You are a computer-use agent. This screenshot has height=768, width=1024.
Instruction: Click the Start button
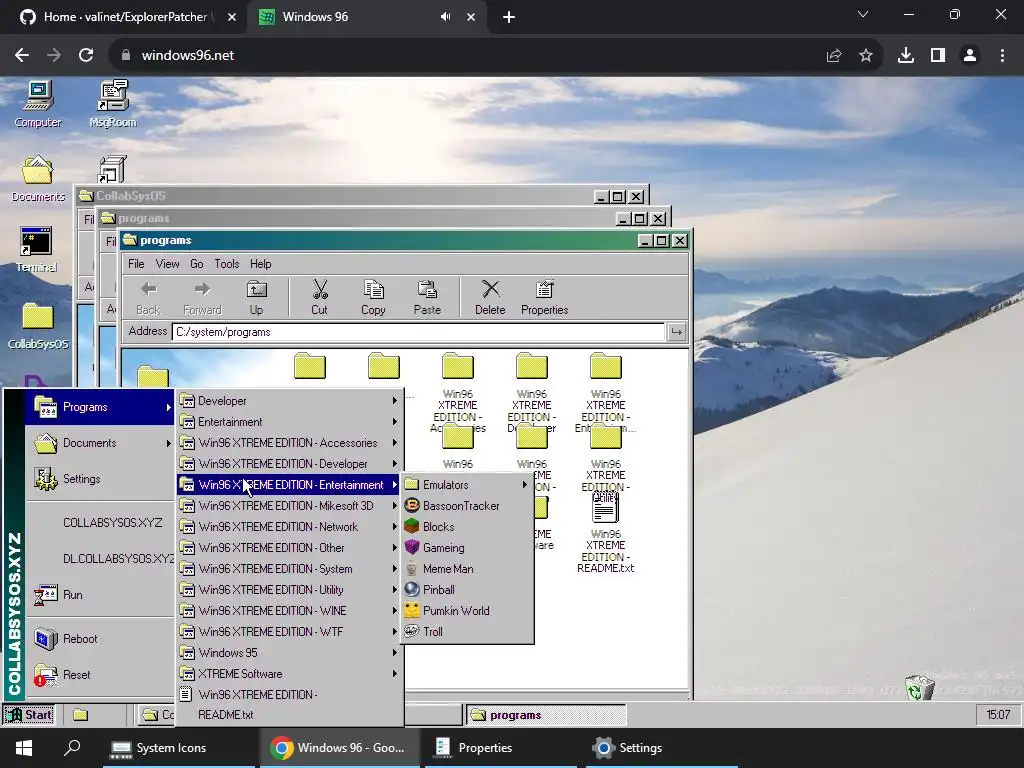tap(29, 714)
